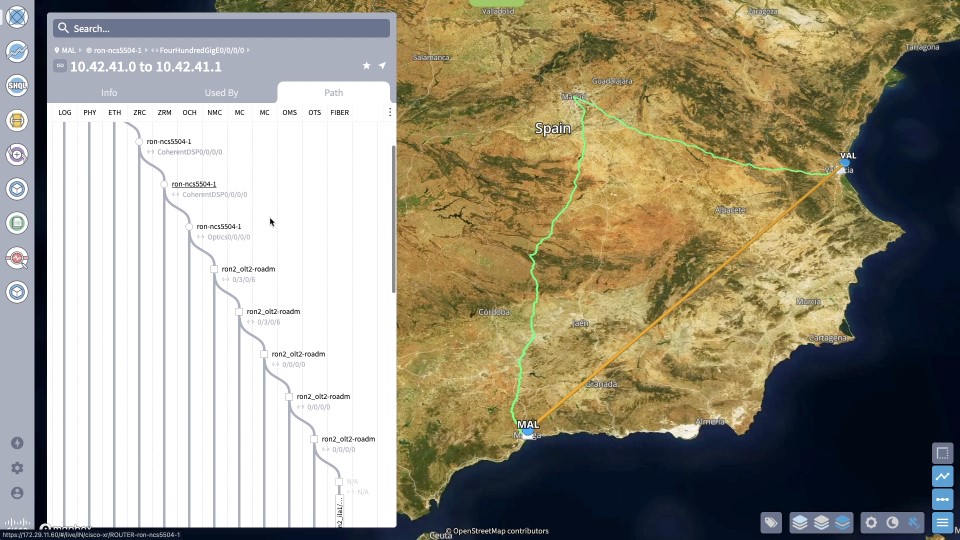Viewport: 960px width, 540px height.
Task: Click the FourHundredGigE0/0/0/0 breadcrumb
Action: coord(201,50)
